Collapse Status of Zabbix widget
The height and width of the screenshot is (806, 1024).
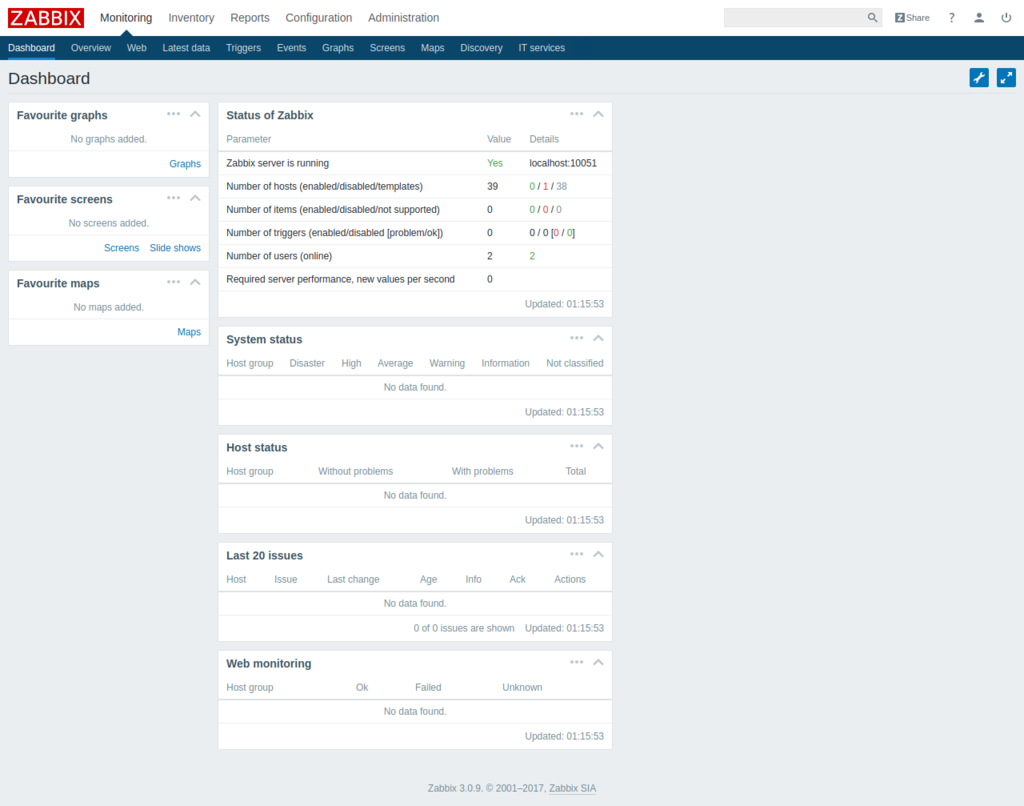pyautogui.click(x=598, y=114)
